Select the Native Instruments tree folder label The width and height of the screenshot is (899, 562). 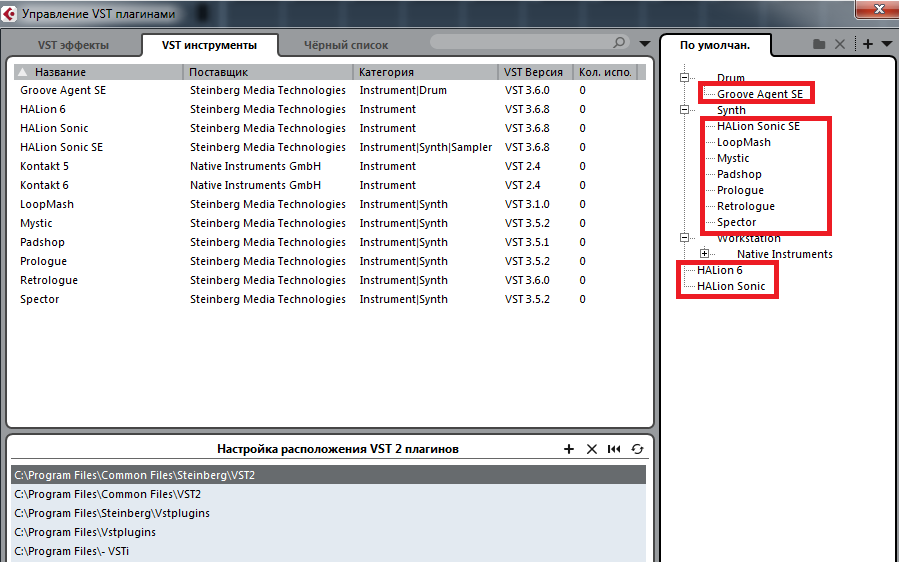coord(784,253)
